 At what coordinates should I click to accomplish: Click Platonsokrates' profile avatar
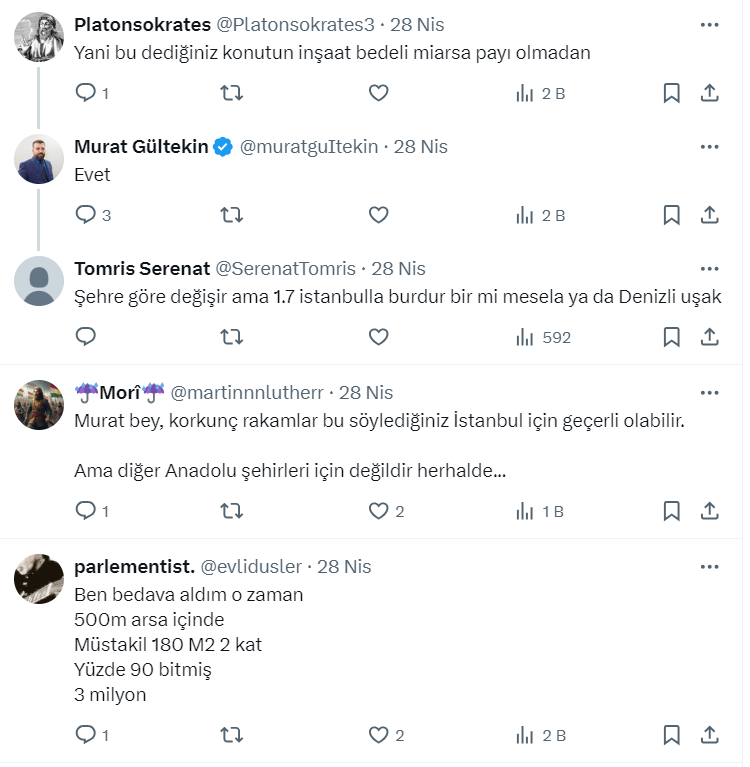coord(39,37)
